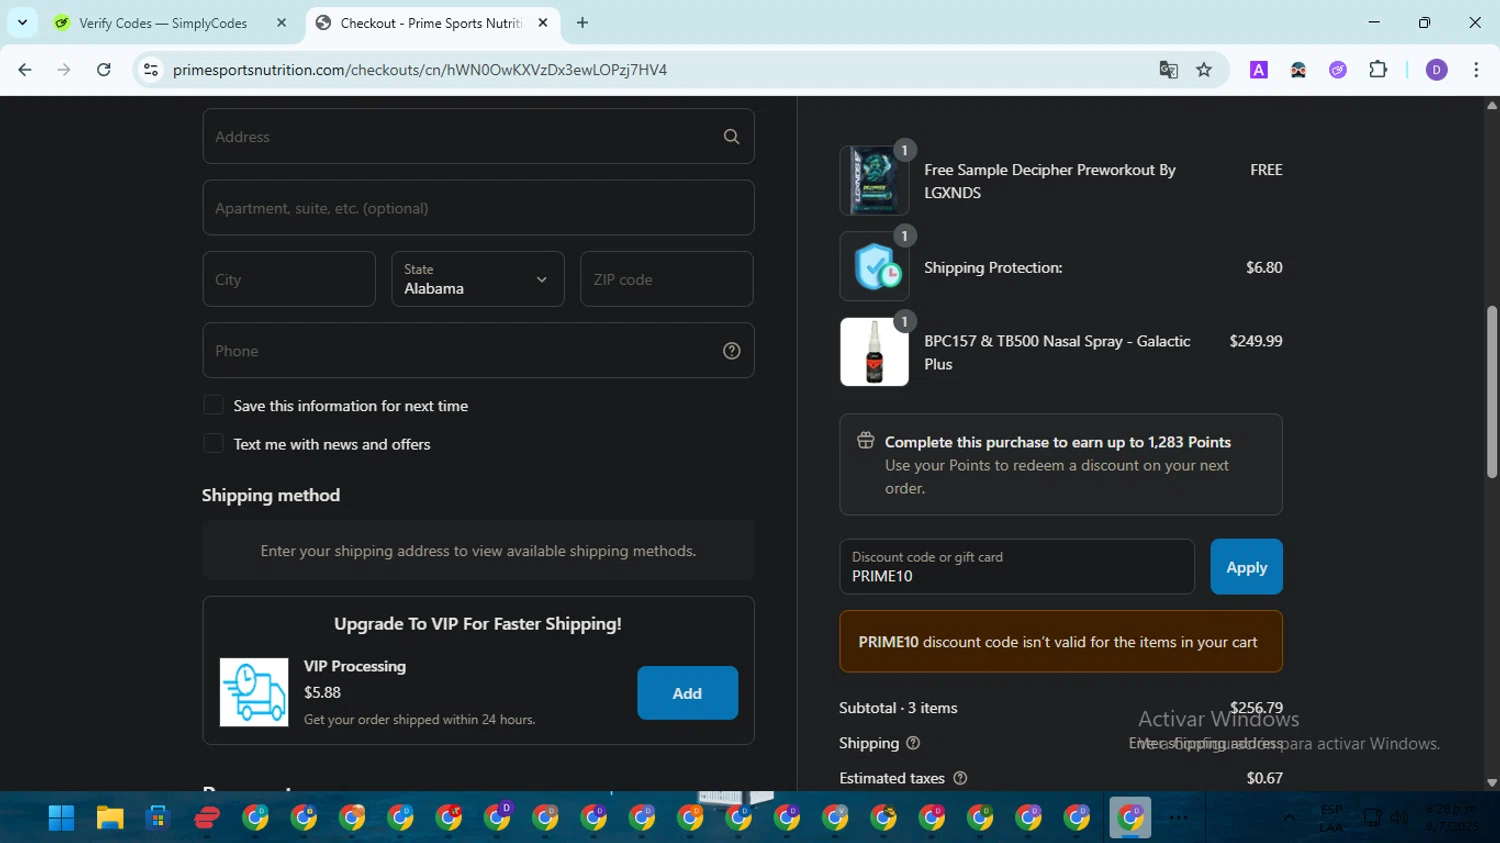Click the browser forward arrow
The image size is (1500, 843).
click(64, 70)
